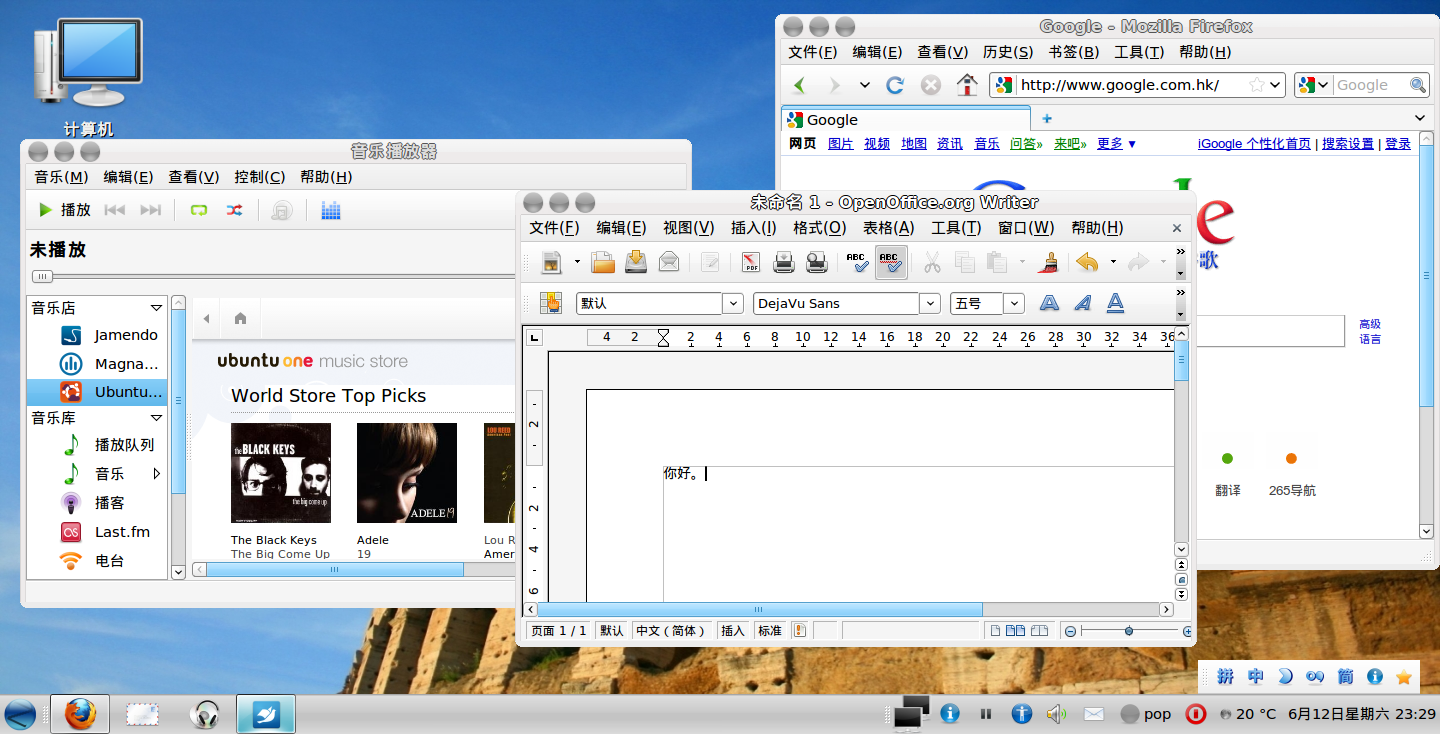Click 计算机 Computer desktop icon
The height and width of the screenshot is (734, 1440).
(x=88, y=77)
